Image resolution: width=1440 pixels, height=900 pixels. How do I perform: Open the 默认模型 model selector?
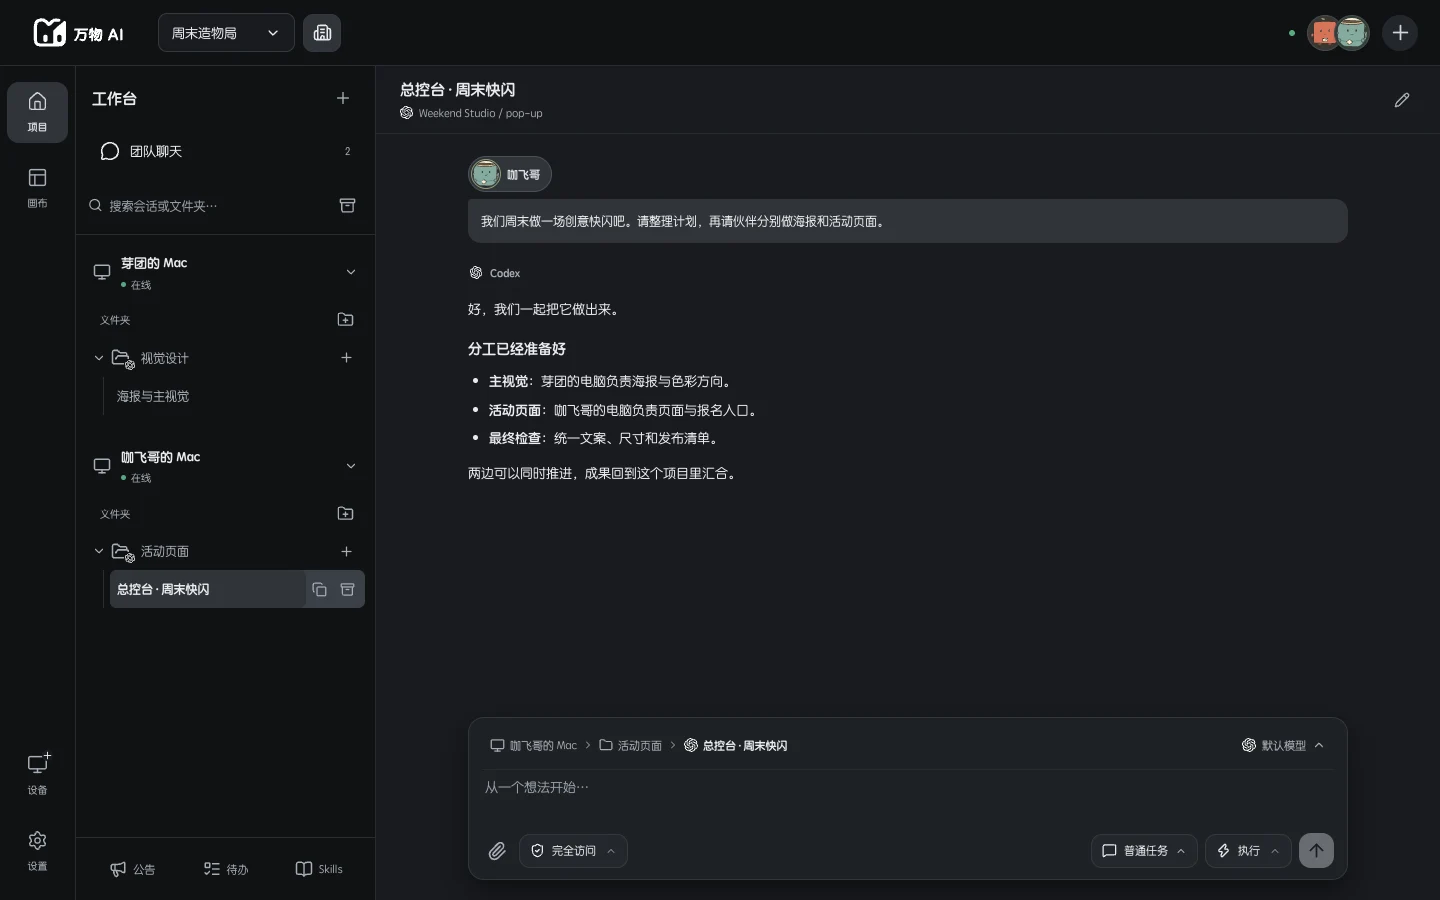pos(1283,746)
